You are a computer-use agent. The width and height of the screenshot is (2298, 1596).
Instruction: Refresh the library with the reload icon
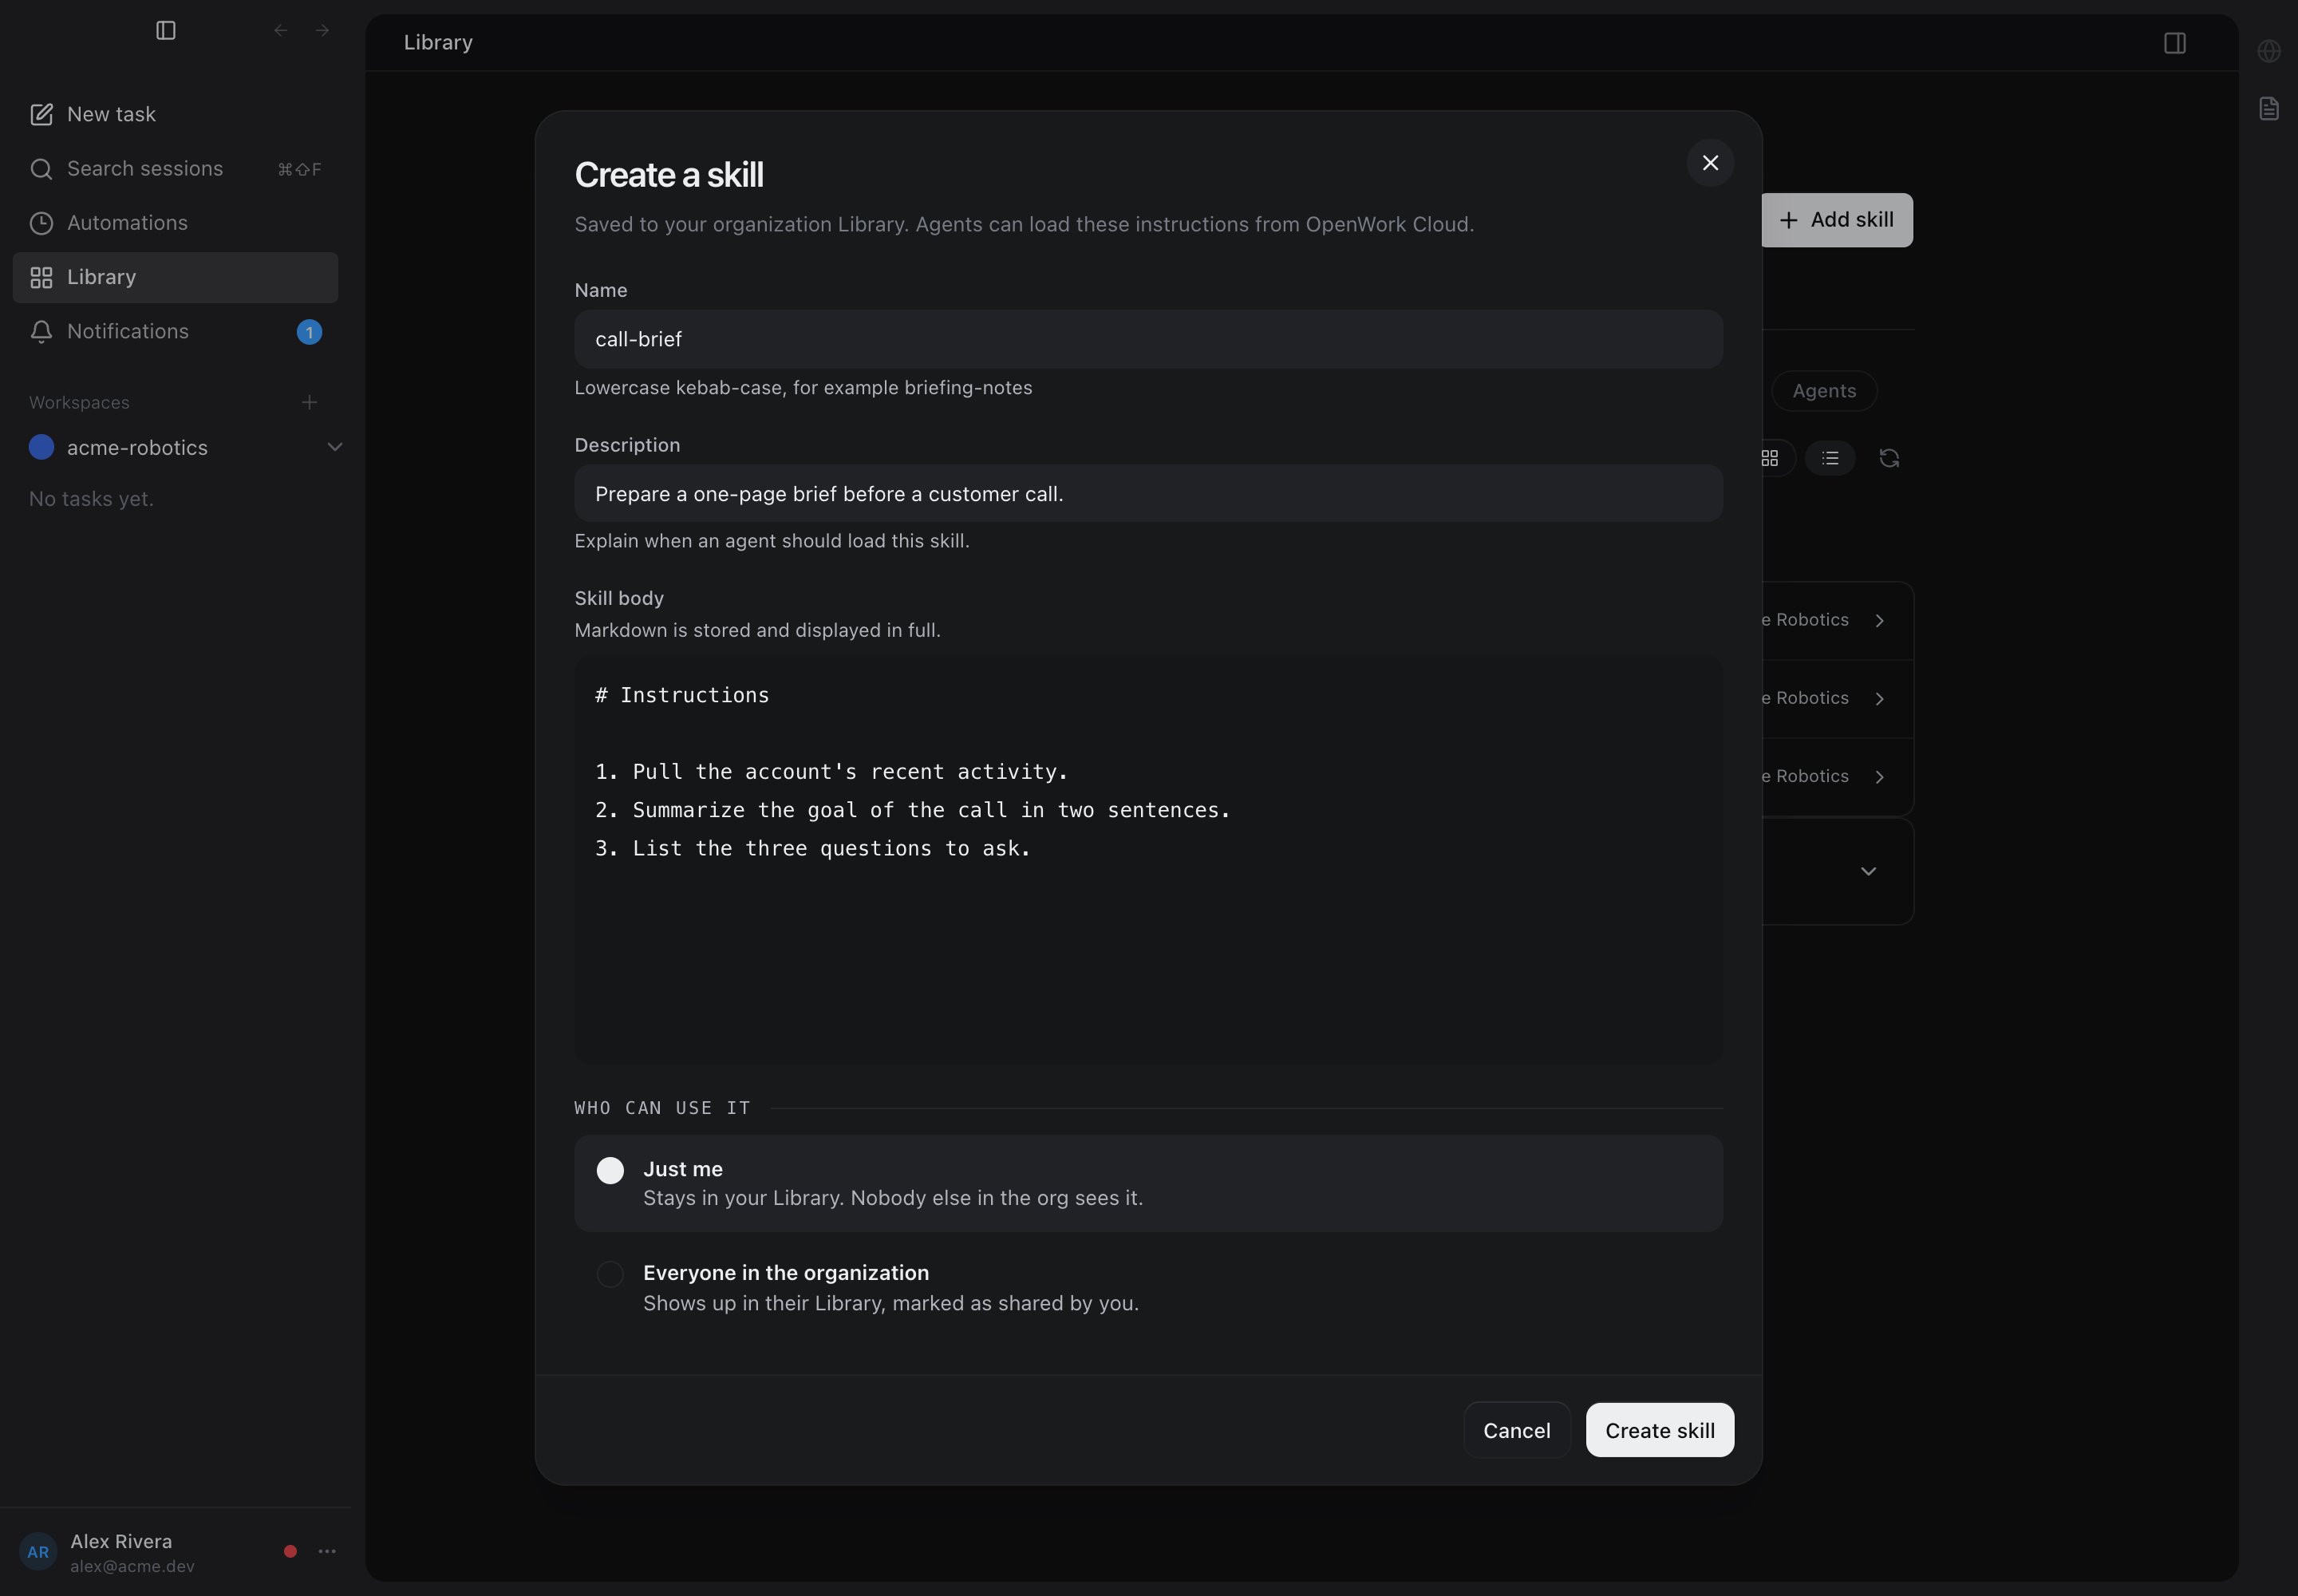click(1889, 458)
